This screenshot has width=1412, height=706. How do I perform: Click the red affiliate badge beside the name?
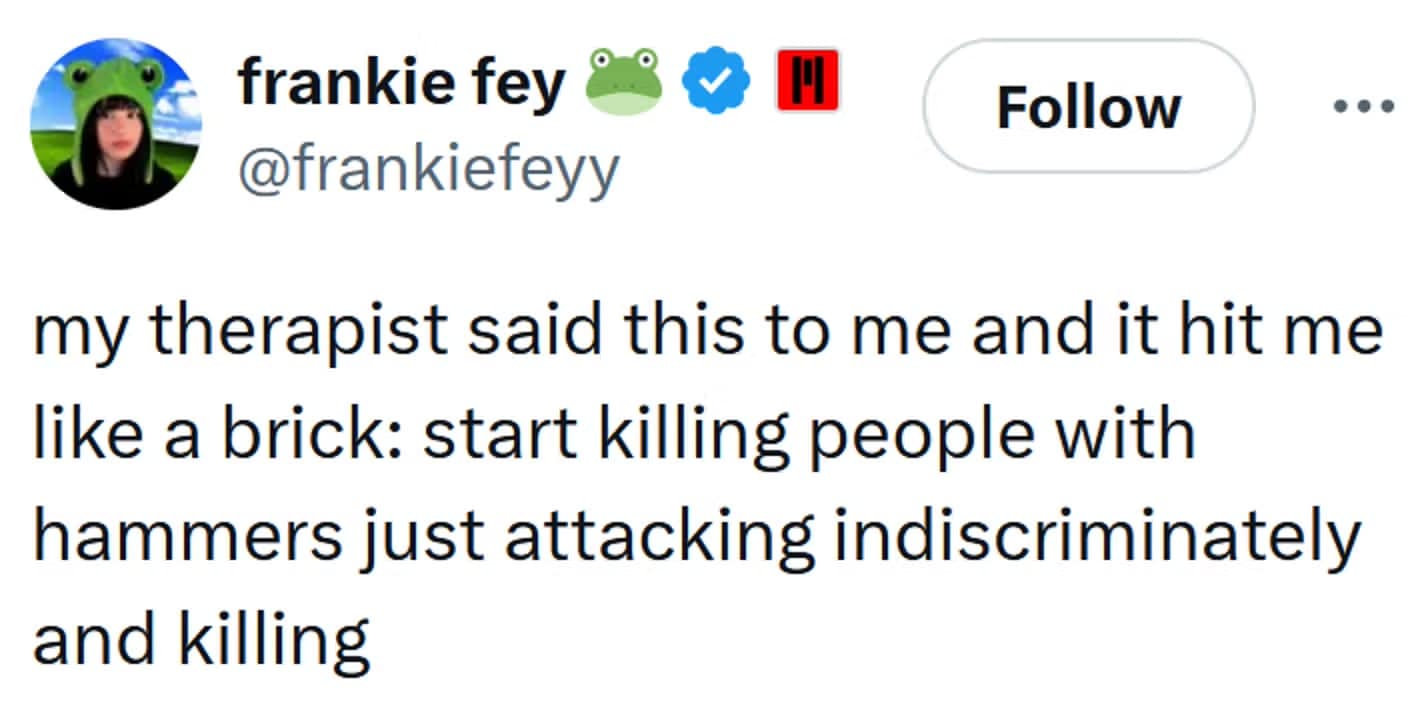point(807,81)
